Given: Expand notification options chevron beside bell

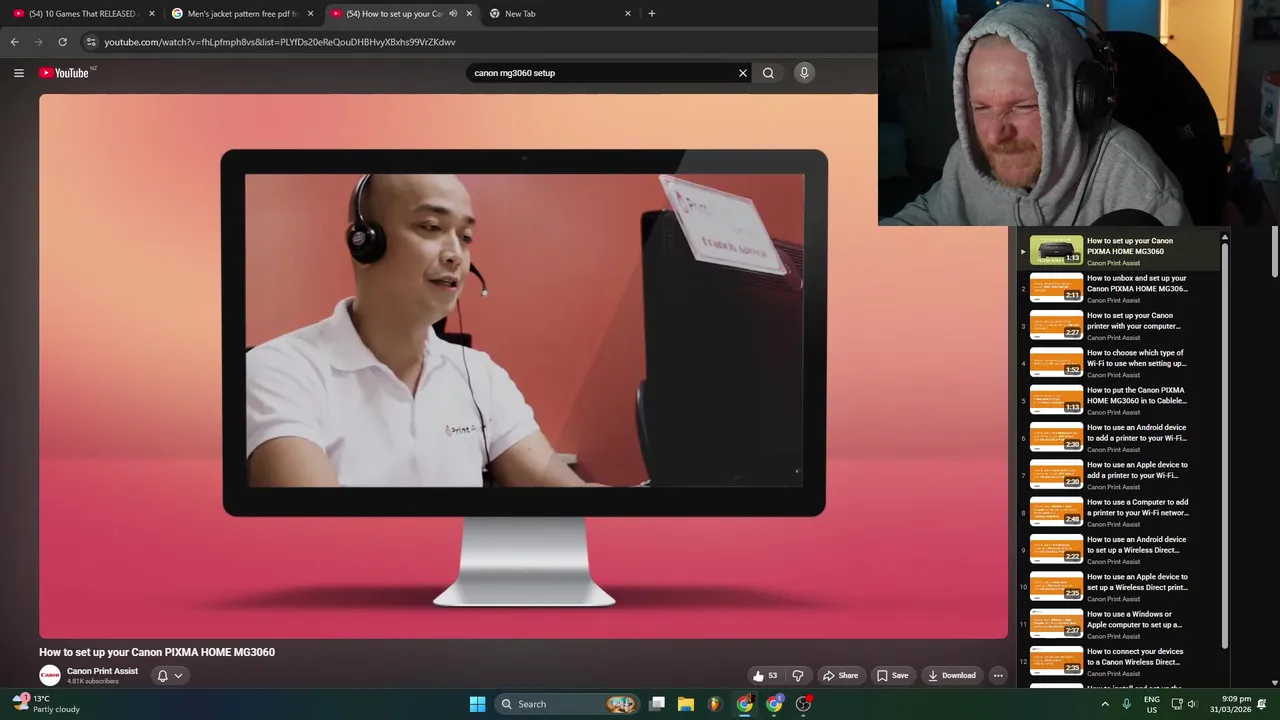Looking at the screenshot, I should coord(178,675).
